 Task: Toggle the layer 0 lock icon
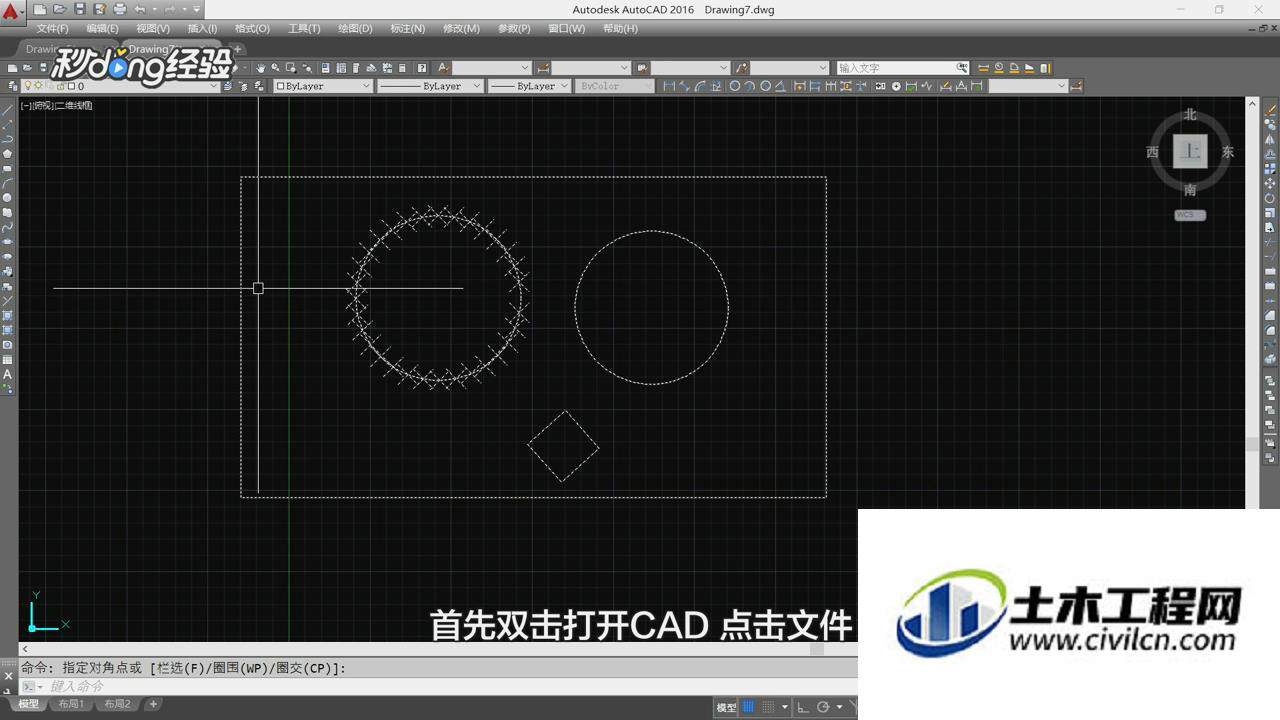(x=61, y=86)
